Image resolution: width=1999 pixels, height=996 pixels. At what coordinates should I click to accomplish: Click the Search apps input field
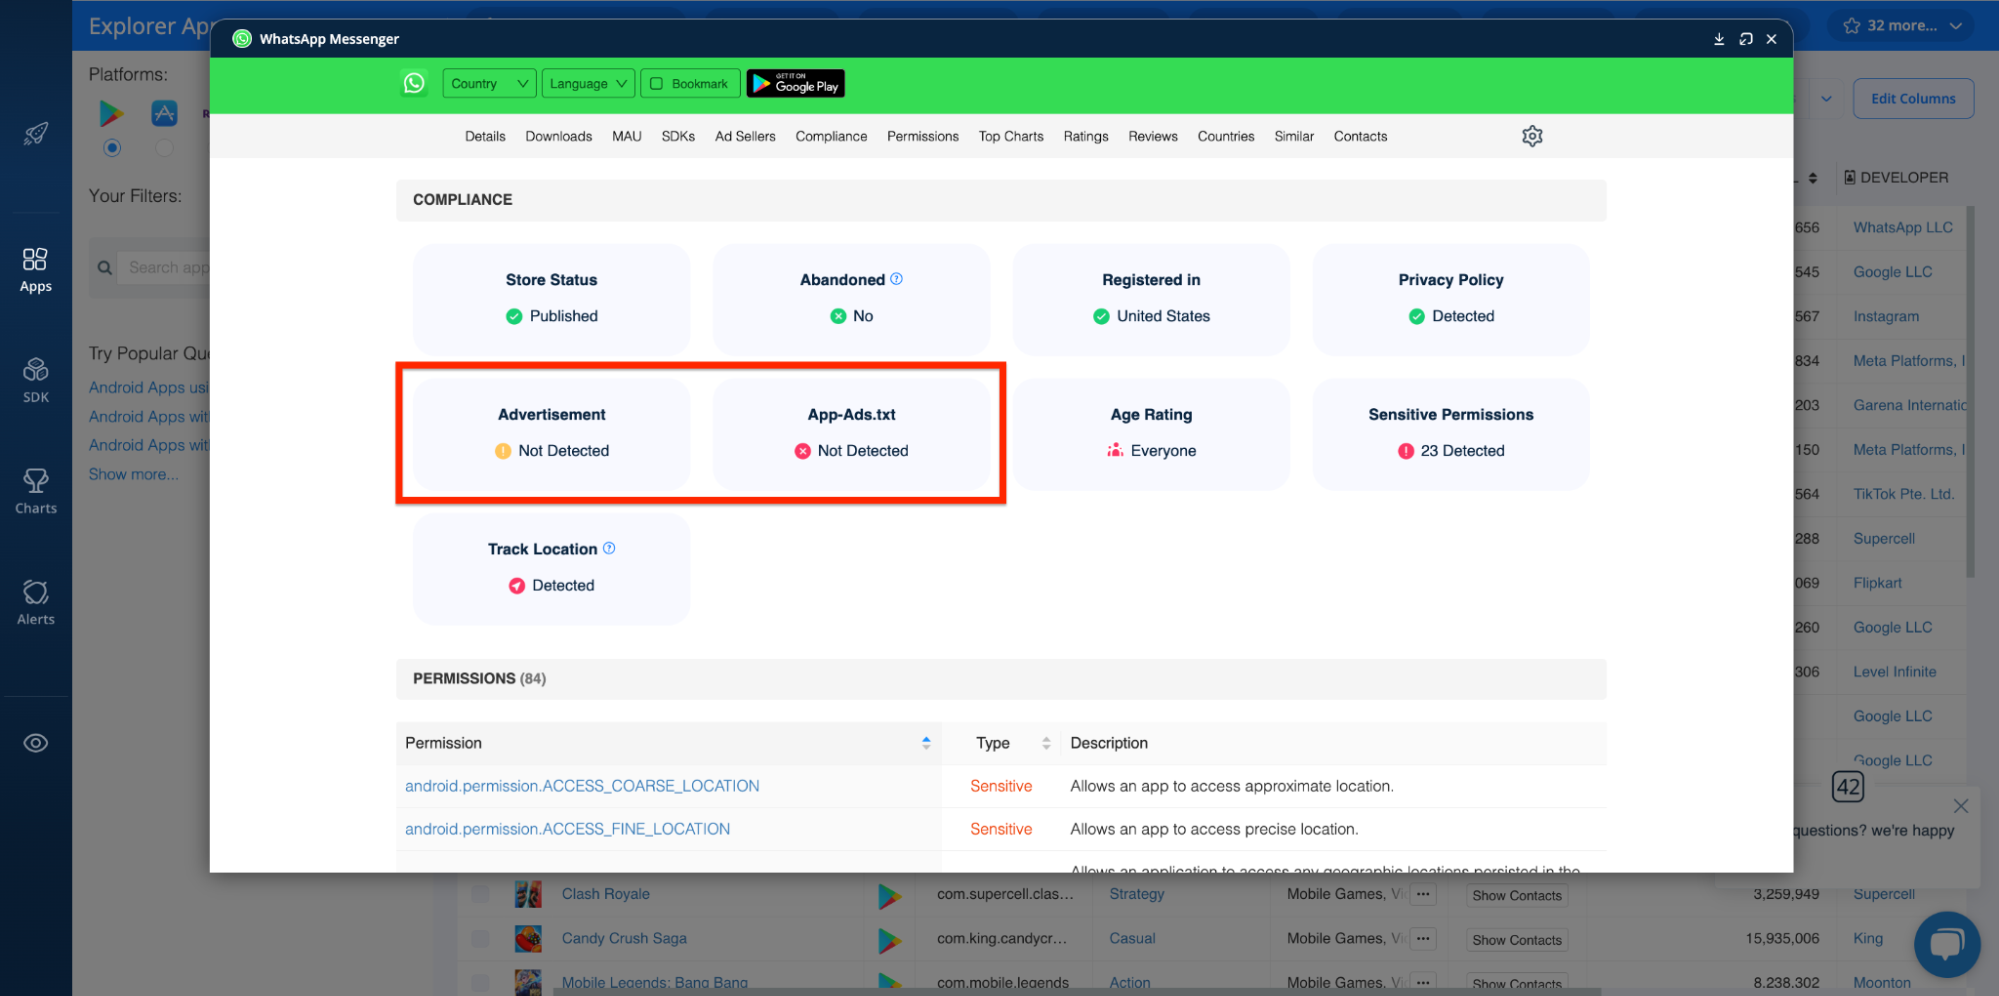pos(165,267)
